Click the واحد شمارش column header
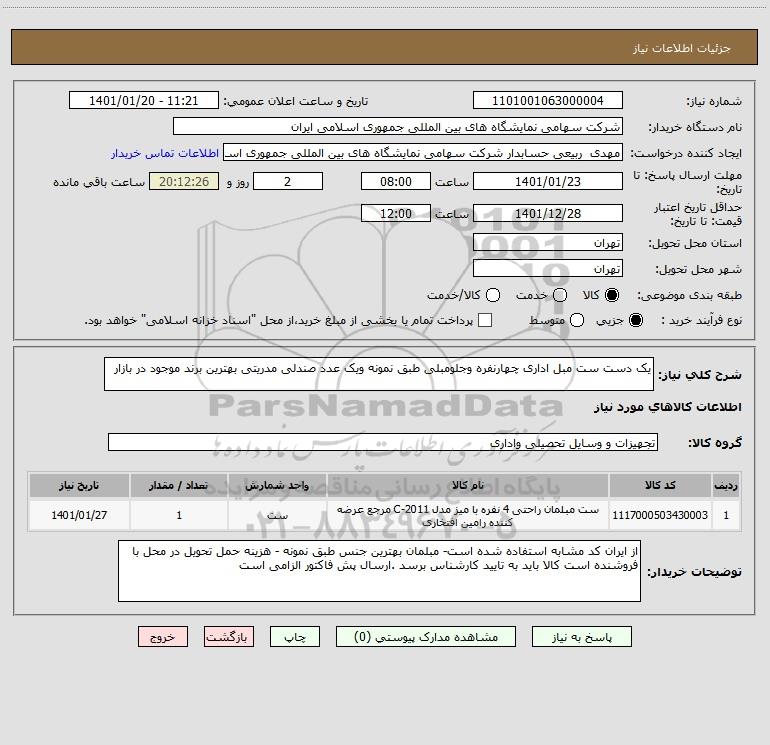Screen dimensions: 770x745 click(277, 485)
